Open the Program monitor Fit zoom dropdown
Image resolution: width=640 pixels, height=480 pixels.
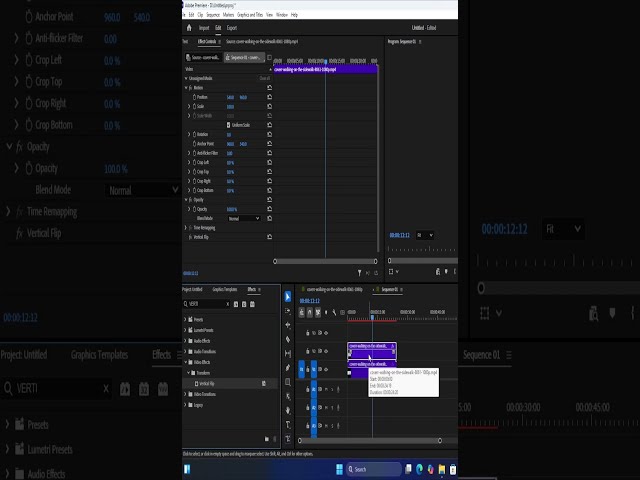point(425,235)
